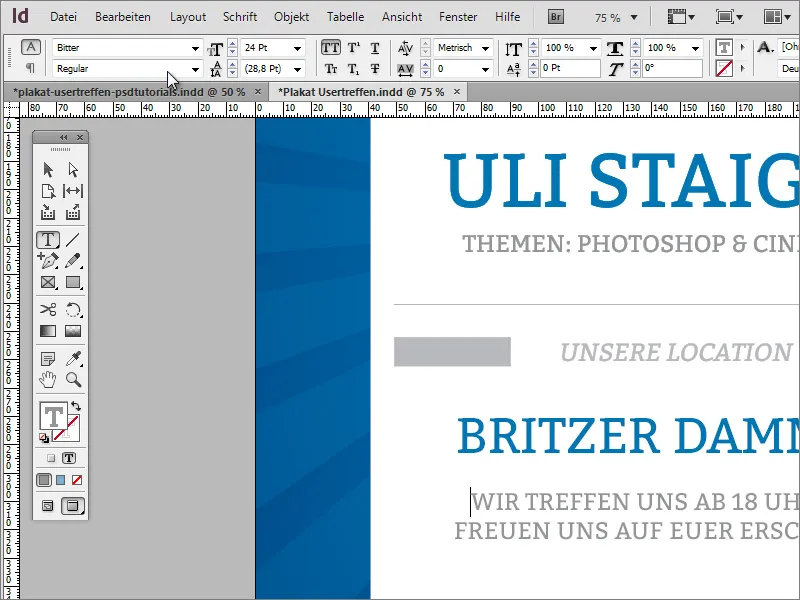Select the Gradient Feather tool

tap(73, 331)
